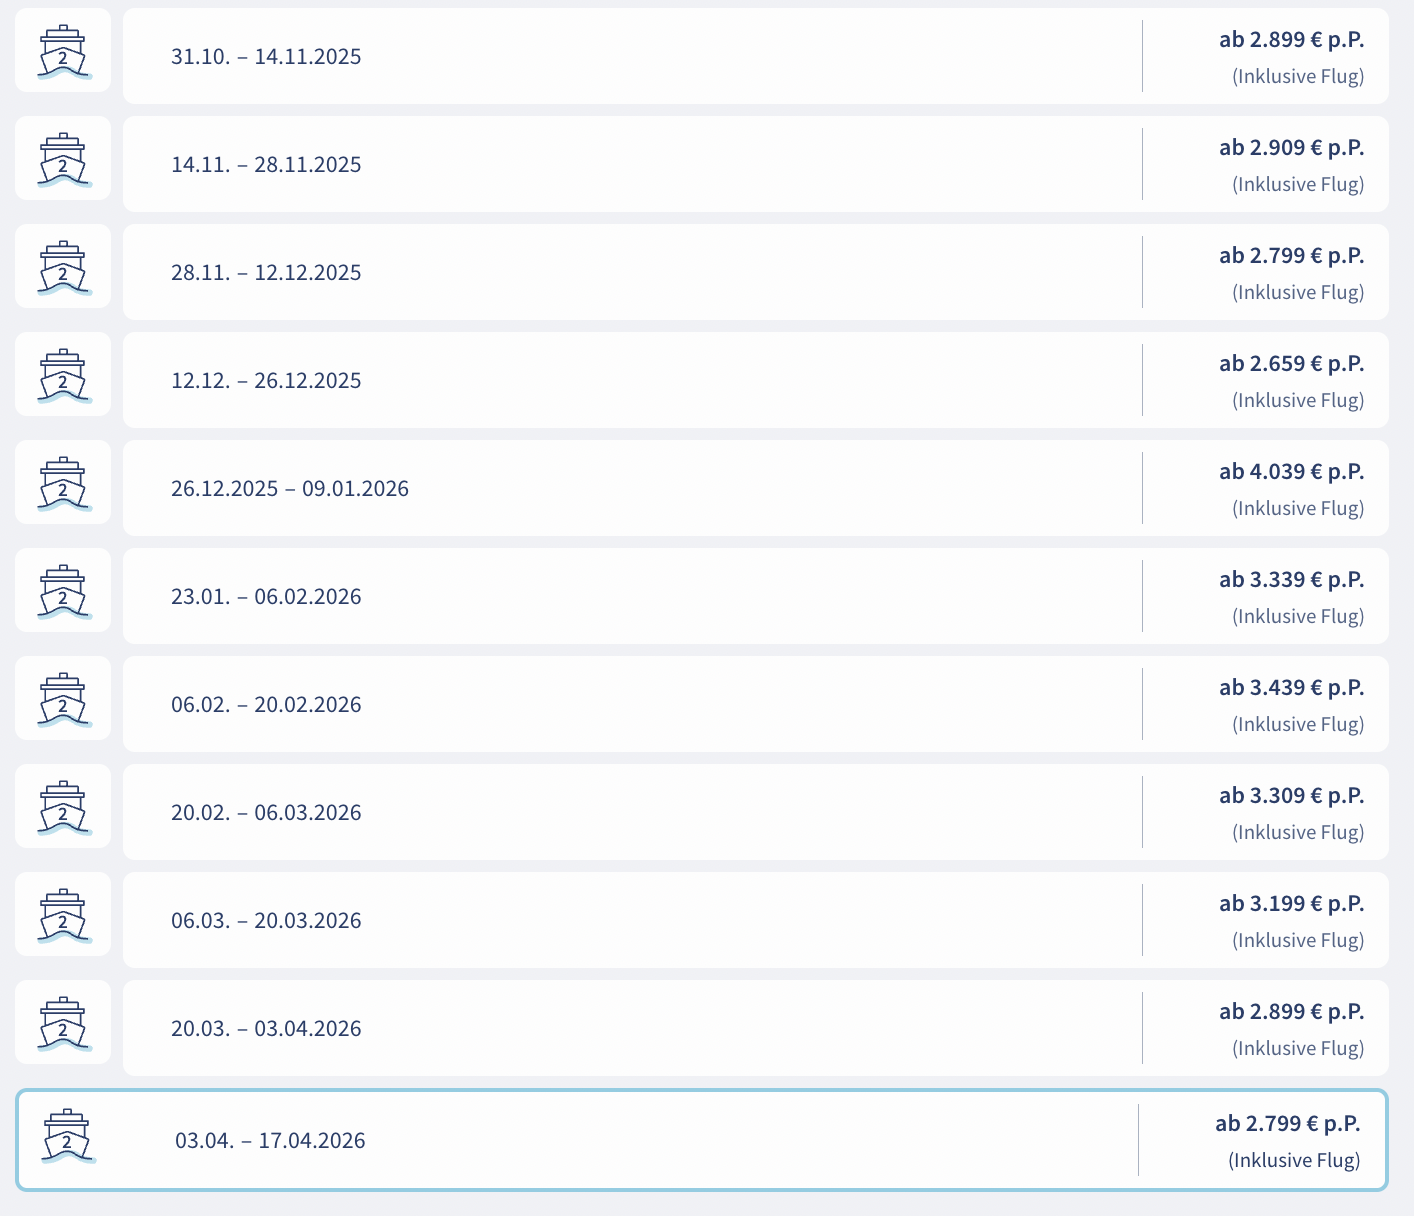1414x1216 pixels.
Task: Click ship icon beside 20.02. – 06.03.2026
Action: tap(63, 807)
